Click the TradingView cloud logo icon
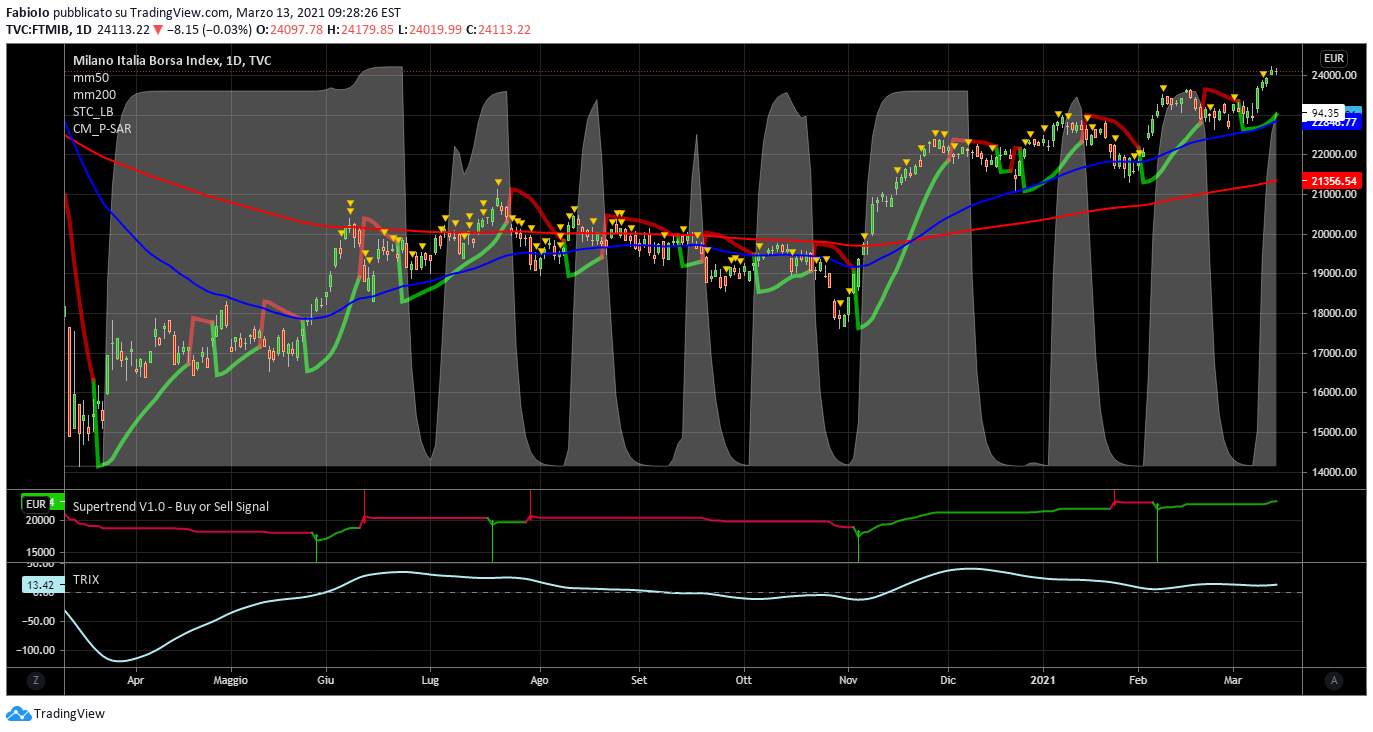The height and width of the screenshot is (732, 1373). click(18, 714)
